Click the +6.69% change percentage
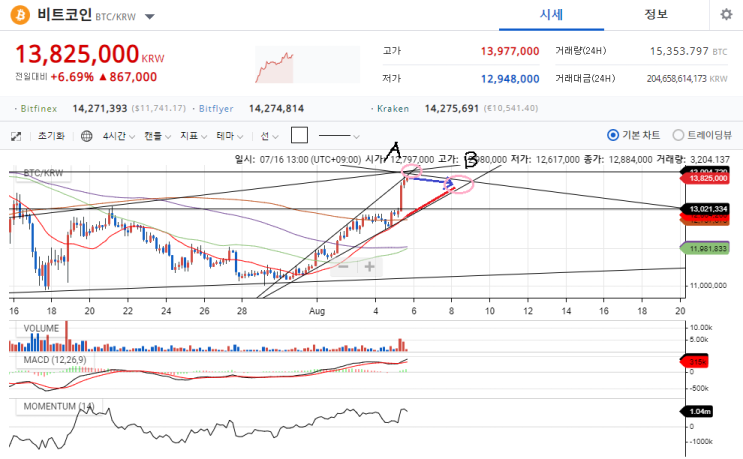 pyautogui.click(x=72, y=77)
